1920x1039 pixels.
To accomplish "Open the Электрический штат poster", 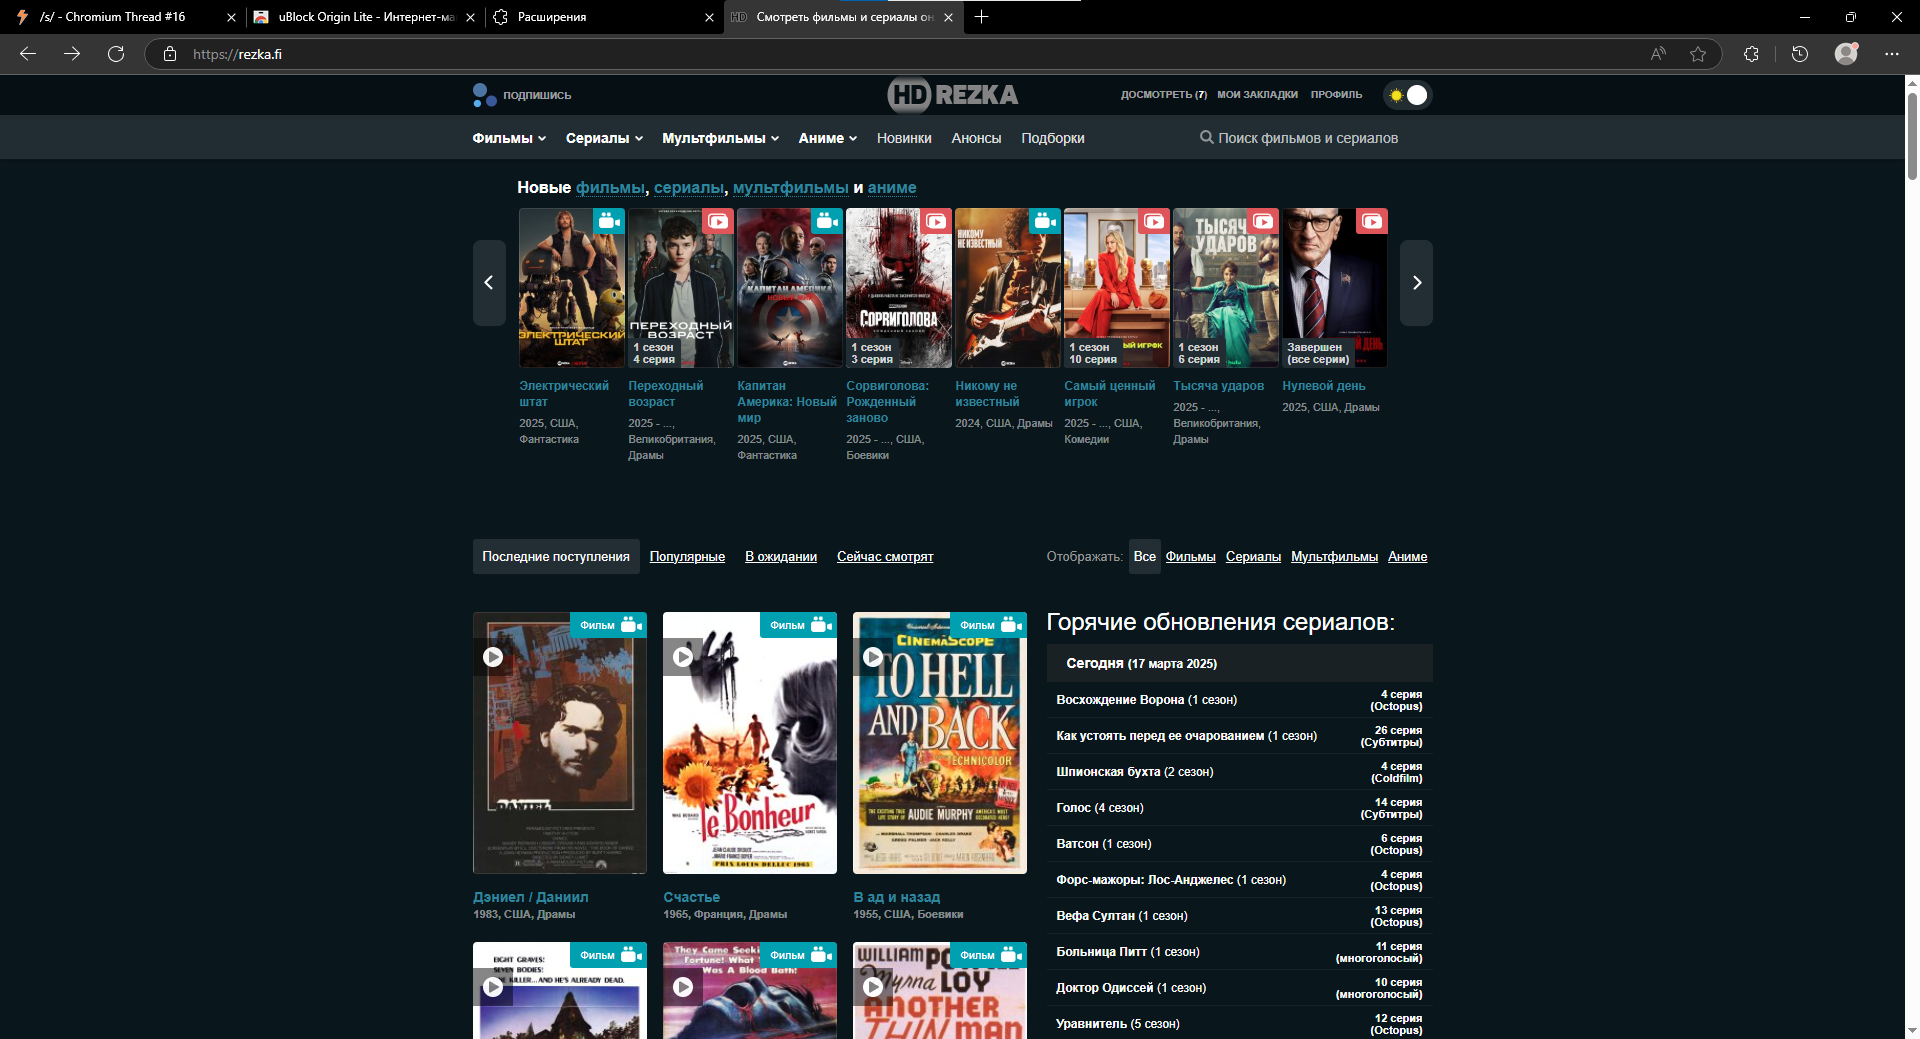I will 572,288.
